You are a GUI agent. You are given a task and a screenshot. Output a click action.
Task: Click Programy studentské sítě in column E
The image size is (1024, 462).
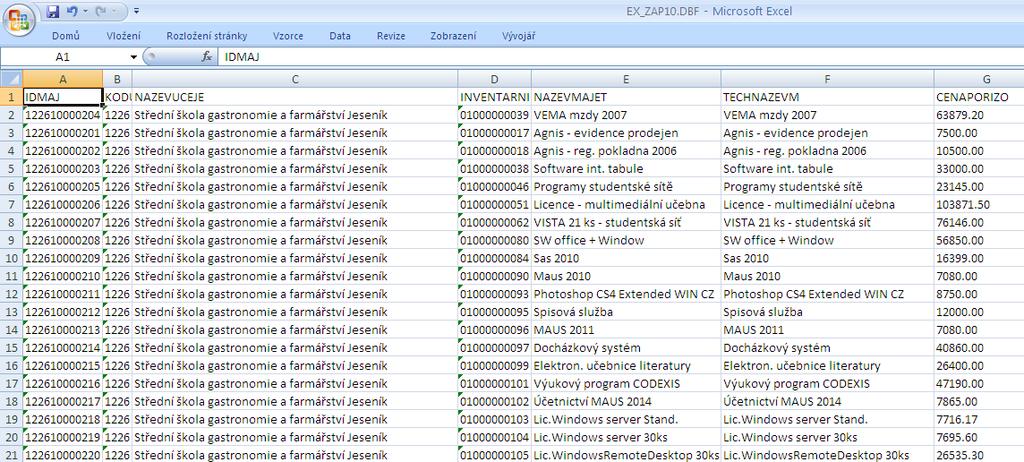click(626, 186)
